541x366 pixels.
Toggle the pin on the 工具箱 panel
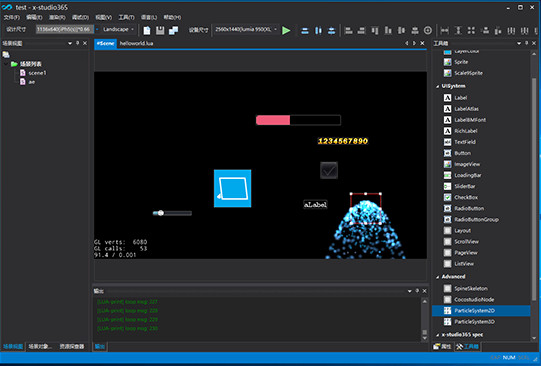[526, 43]
